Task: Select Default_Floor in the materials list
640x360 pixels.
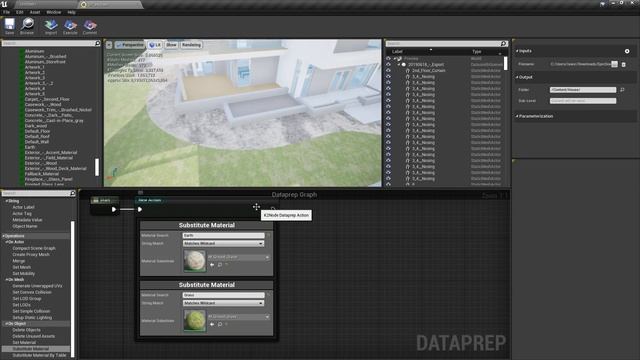Action: 37,131
